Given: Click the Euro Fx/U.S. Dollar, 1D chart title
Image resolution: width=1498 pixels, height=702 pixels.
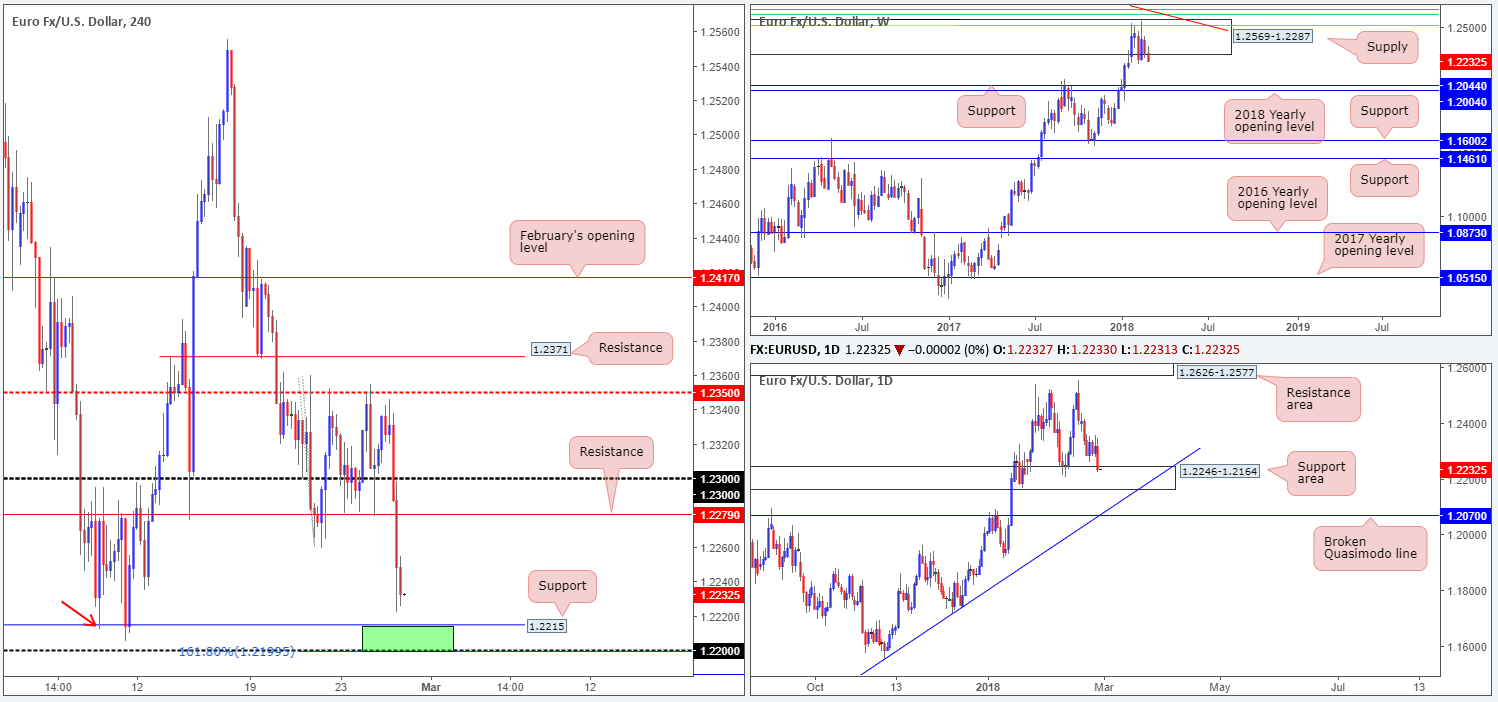Looking at the screenshot, I should coord(828,380).
